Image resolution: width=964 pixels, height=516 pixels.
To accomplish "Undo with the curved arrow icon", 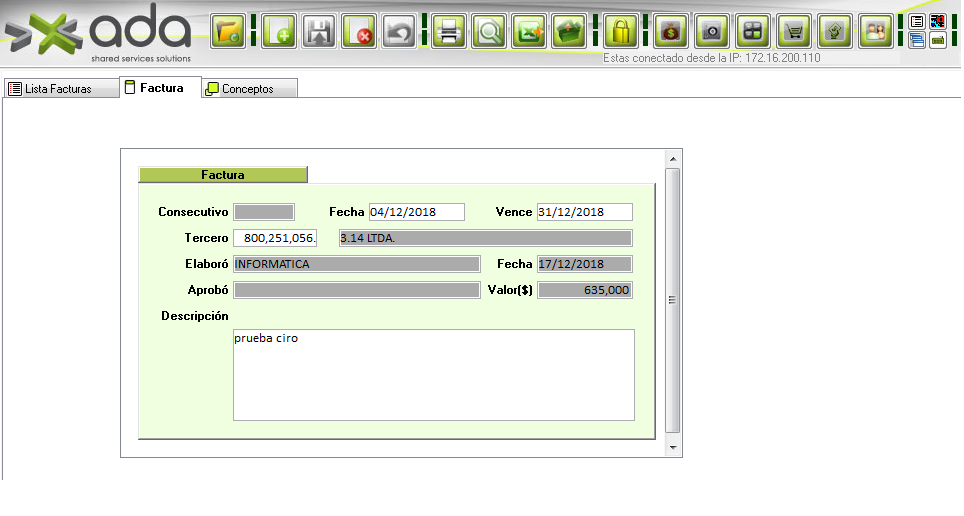I will coord(398,31).
